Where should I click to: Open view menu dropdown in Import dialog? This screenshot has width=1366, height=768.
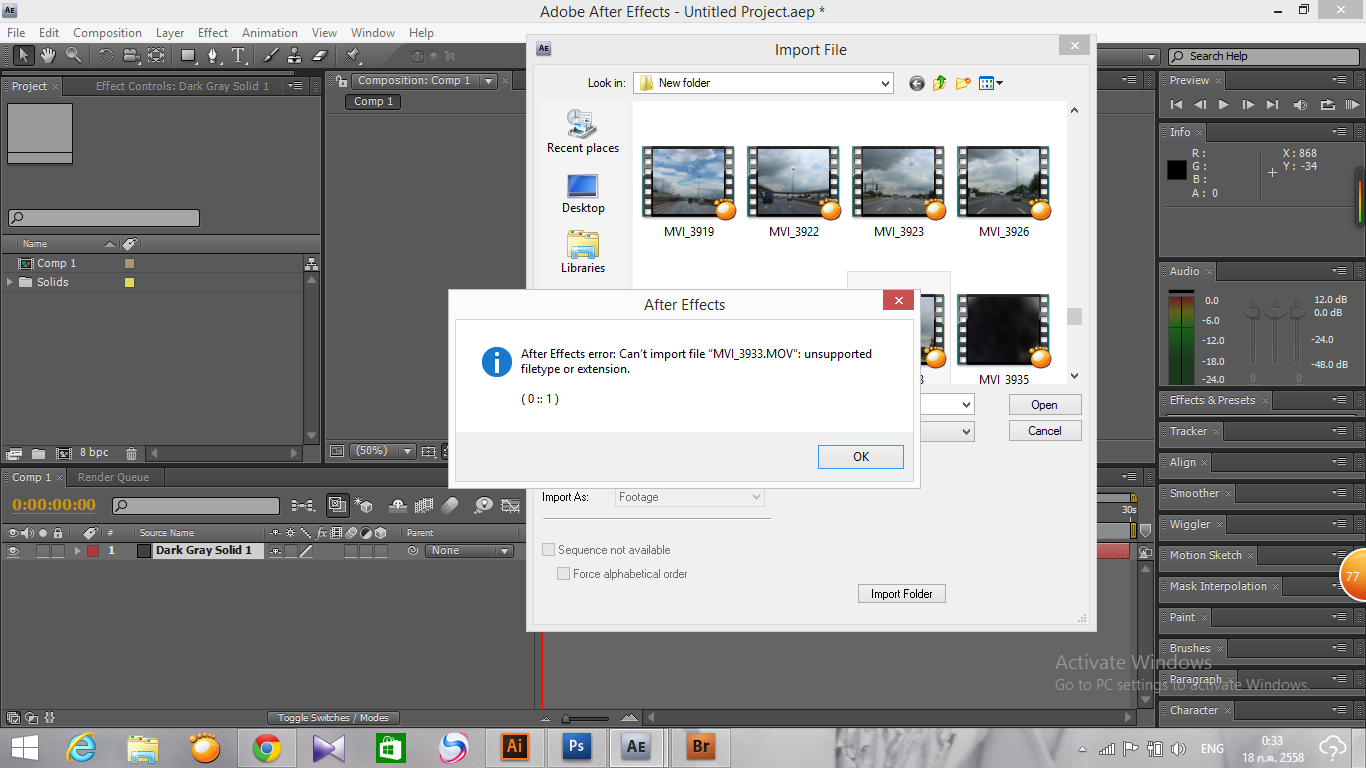991,83
